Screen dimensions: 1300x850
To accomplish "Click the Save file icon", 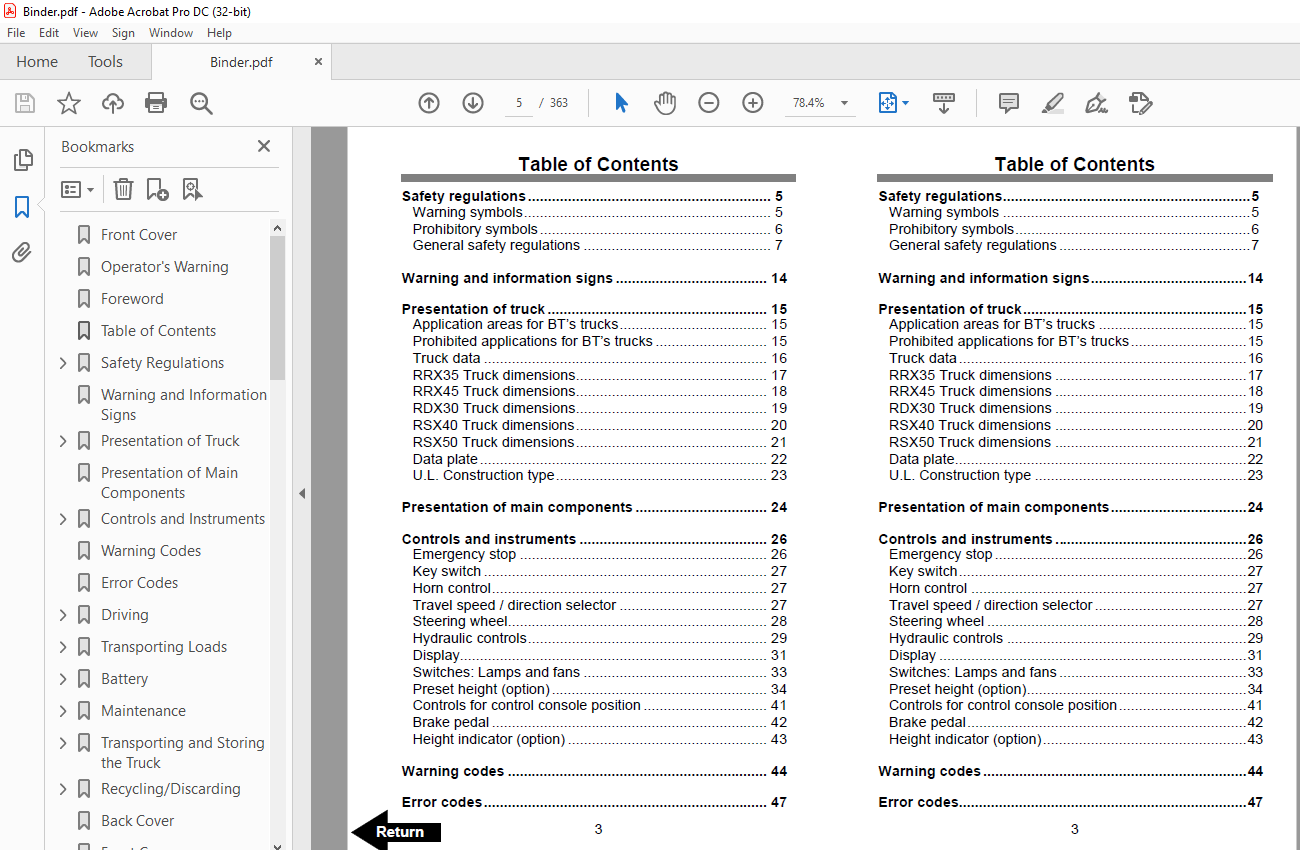I will pyautogui.click(x=25, y=103).
